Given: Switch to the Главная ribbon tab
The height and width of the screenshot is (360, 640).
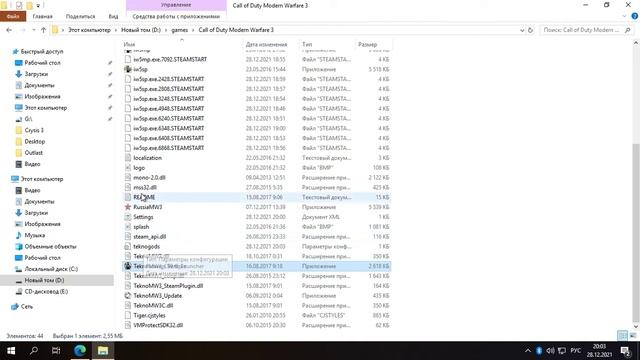Looking at the screenshot, I should [42, 16].
